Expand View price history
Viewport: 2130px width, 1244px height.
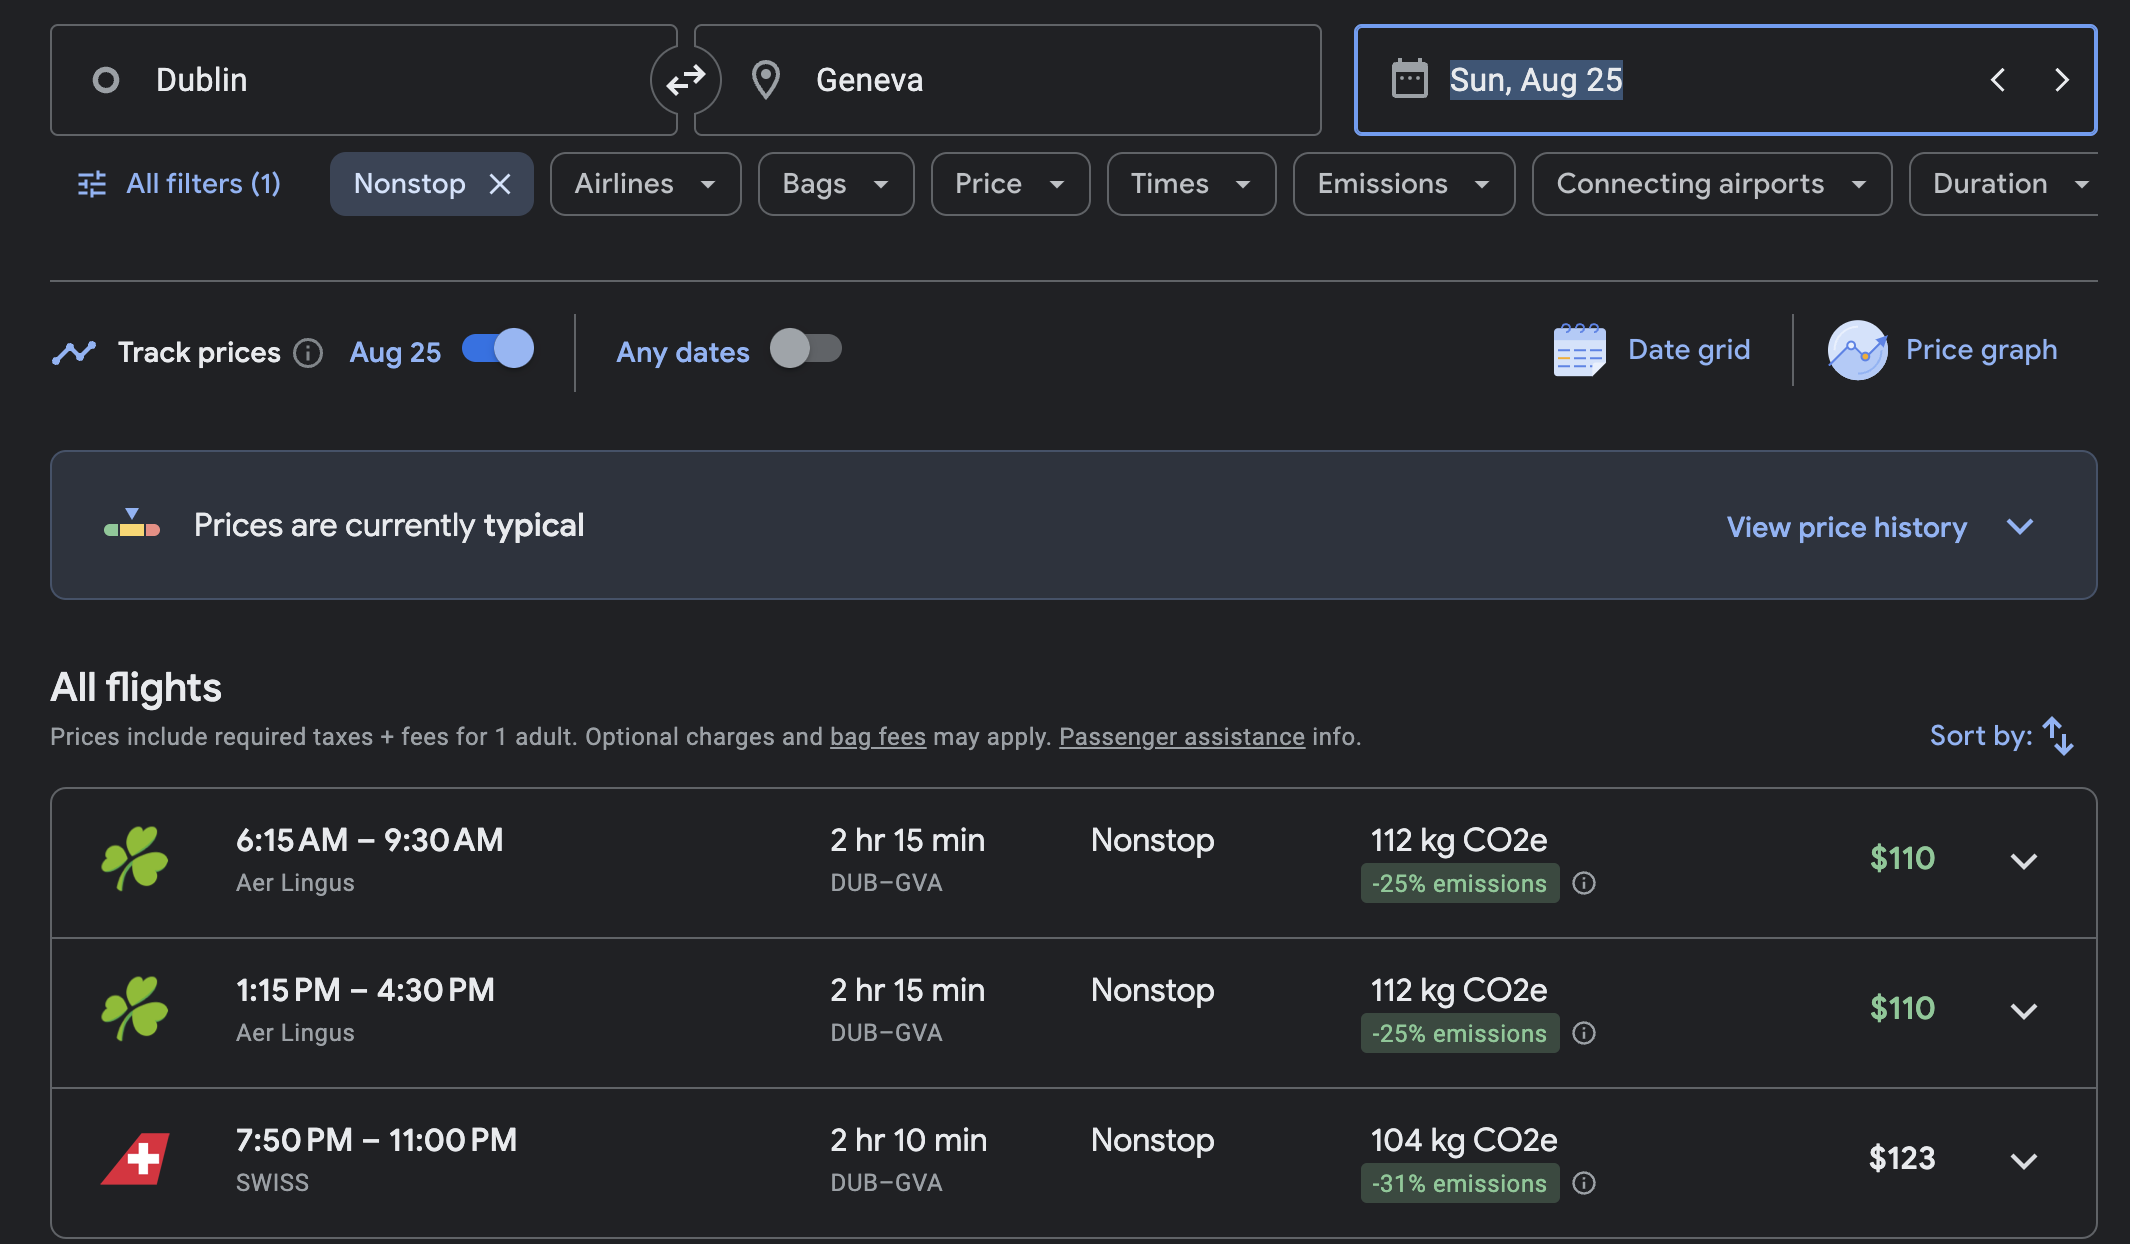tap(1847, 527)
